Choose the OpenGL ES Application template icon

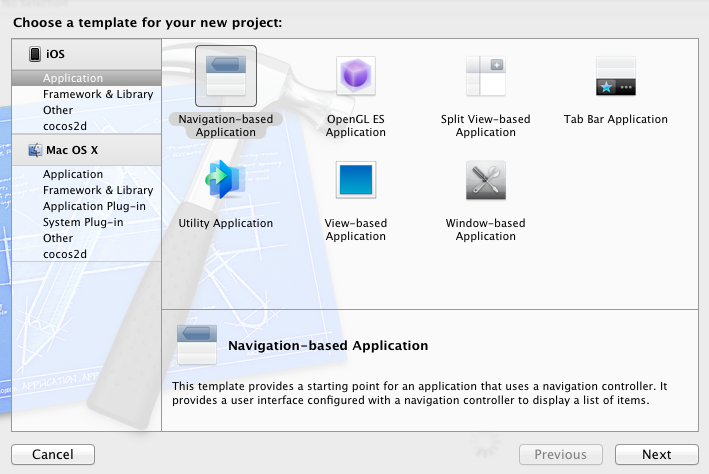tap(356, 76)
